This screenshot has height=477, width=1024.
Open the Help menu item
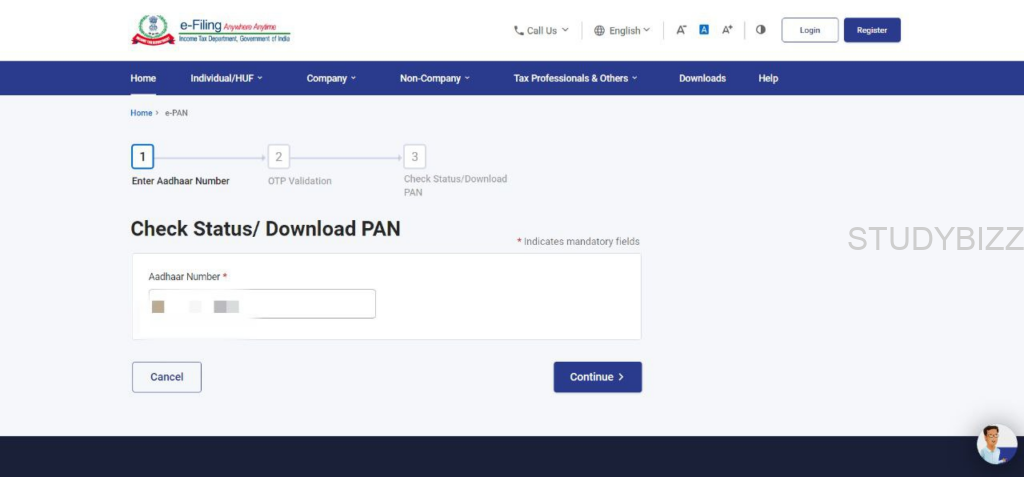pos(768,78)
